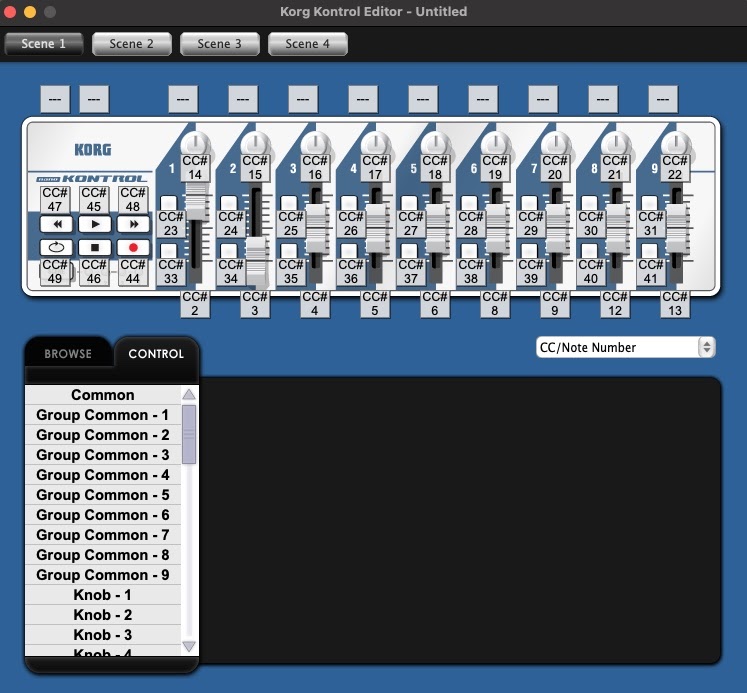Click the CC# 2 label under slider 1
Screen dimensions: 747x693
pyautogui.click(x=195, y=303)
